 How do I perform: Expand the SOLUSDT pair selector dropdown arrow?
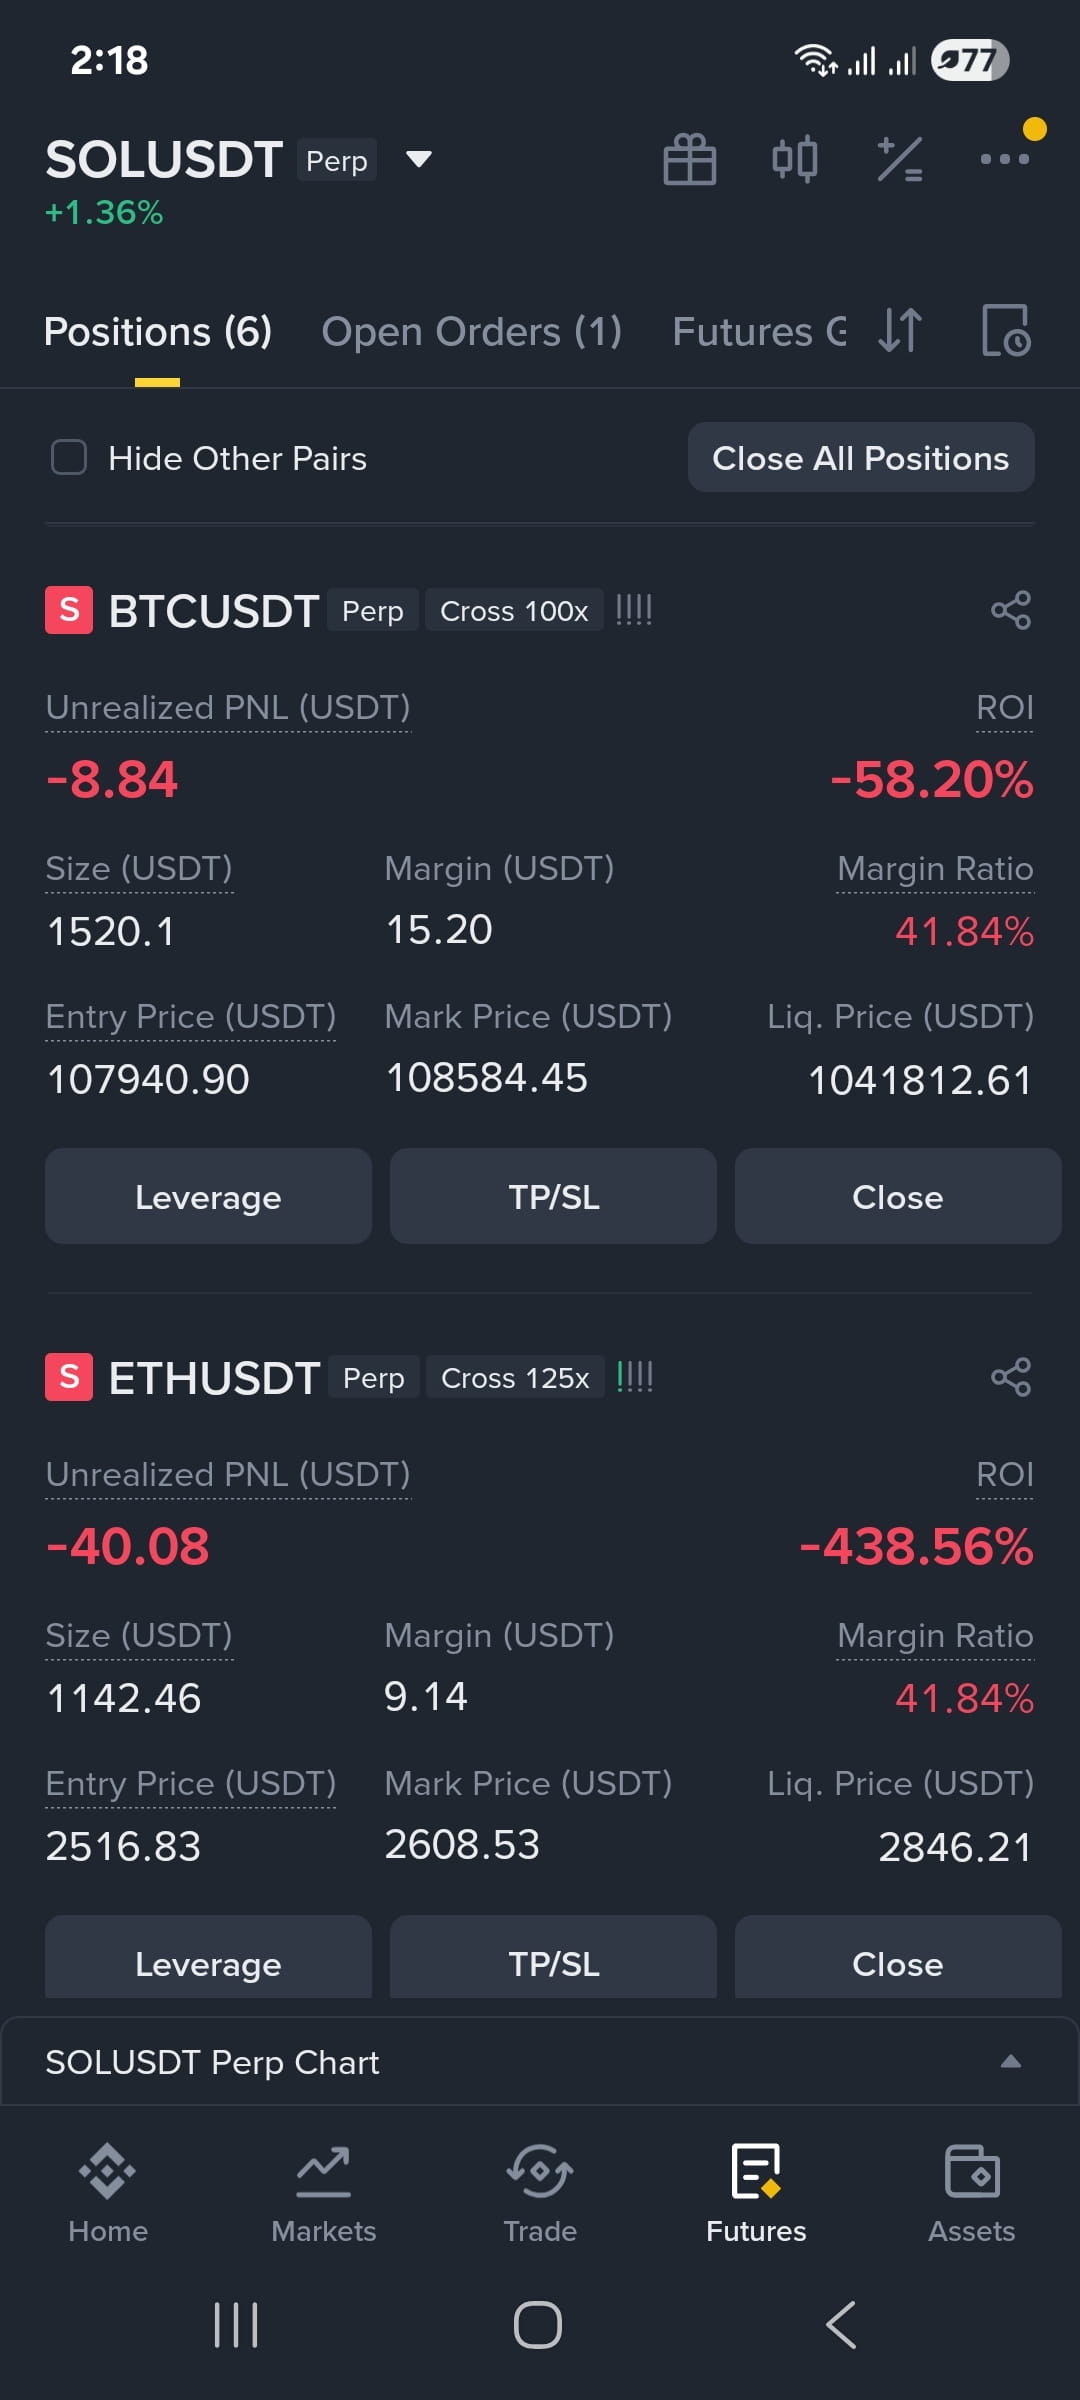(x=419, y=160)
